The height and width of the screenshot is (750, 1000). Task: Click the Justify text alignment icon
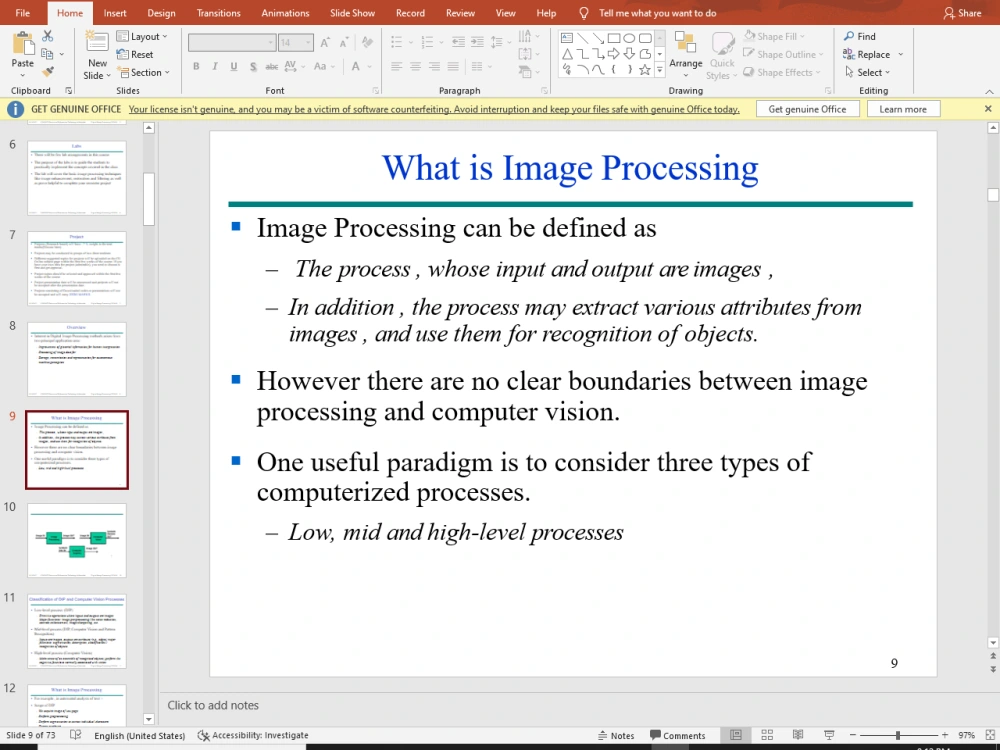(453, 66)
